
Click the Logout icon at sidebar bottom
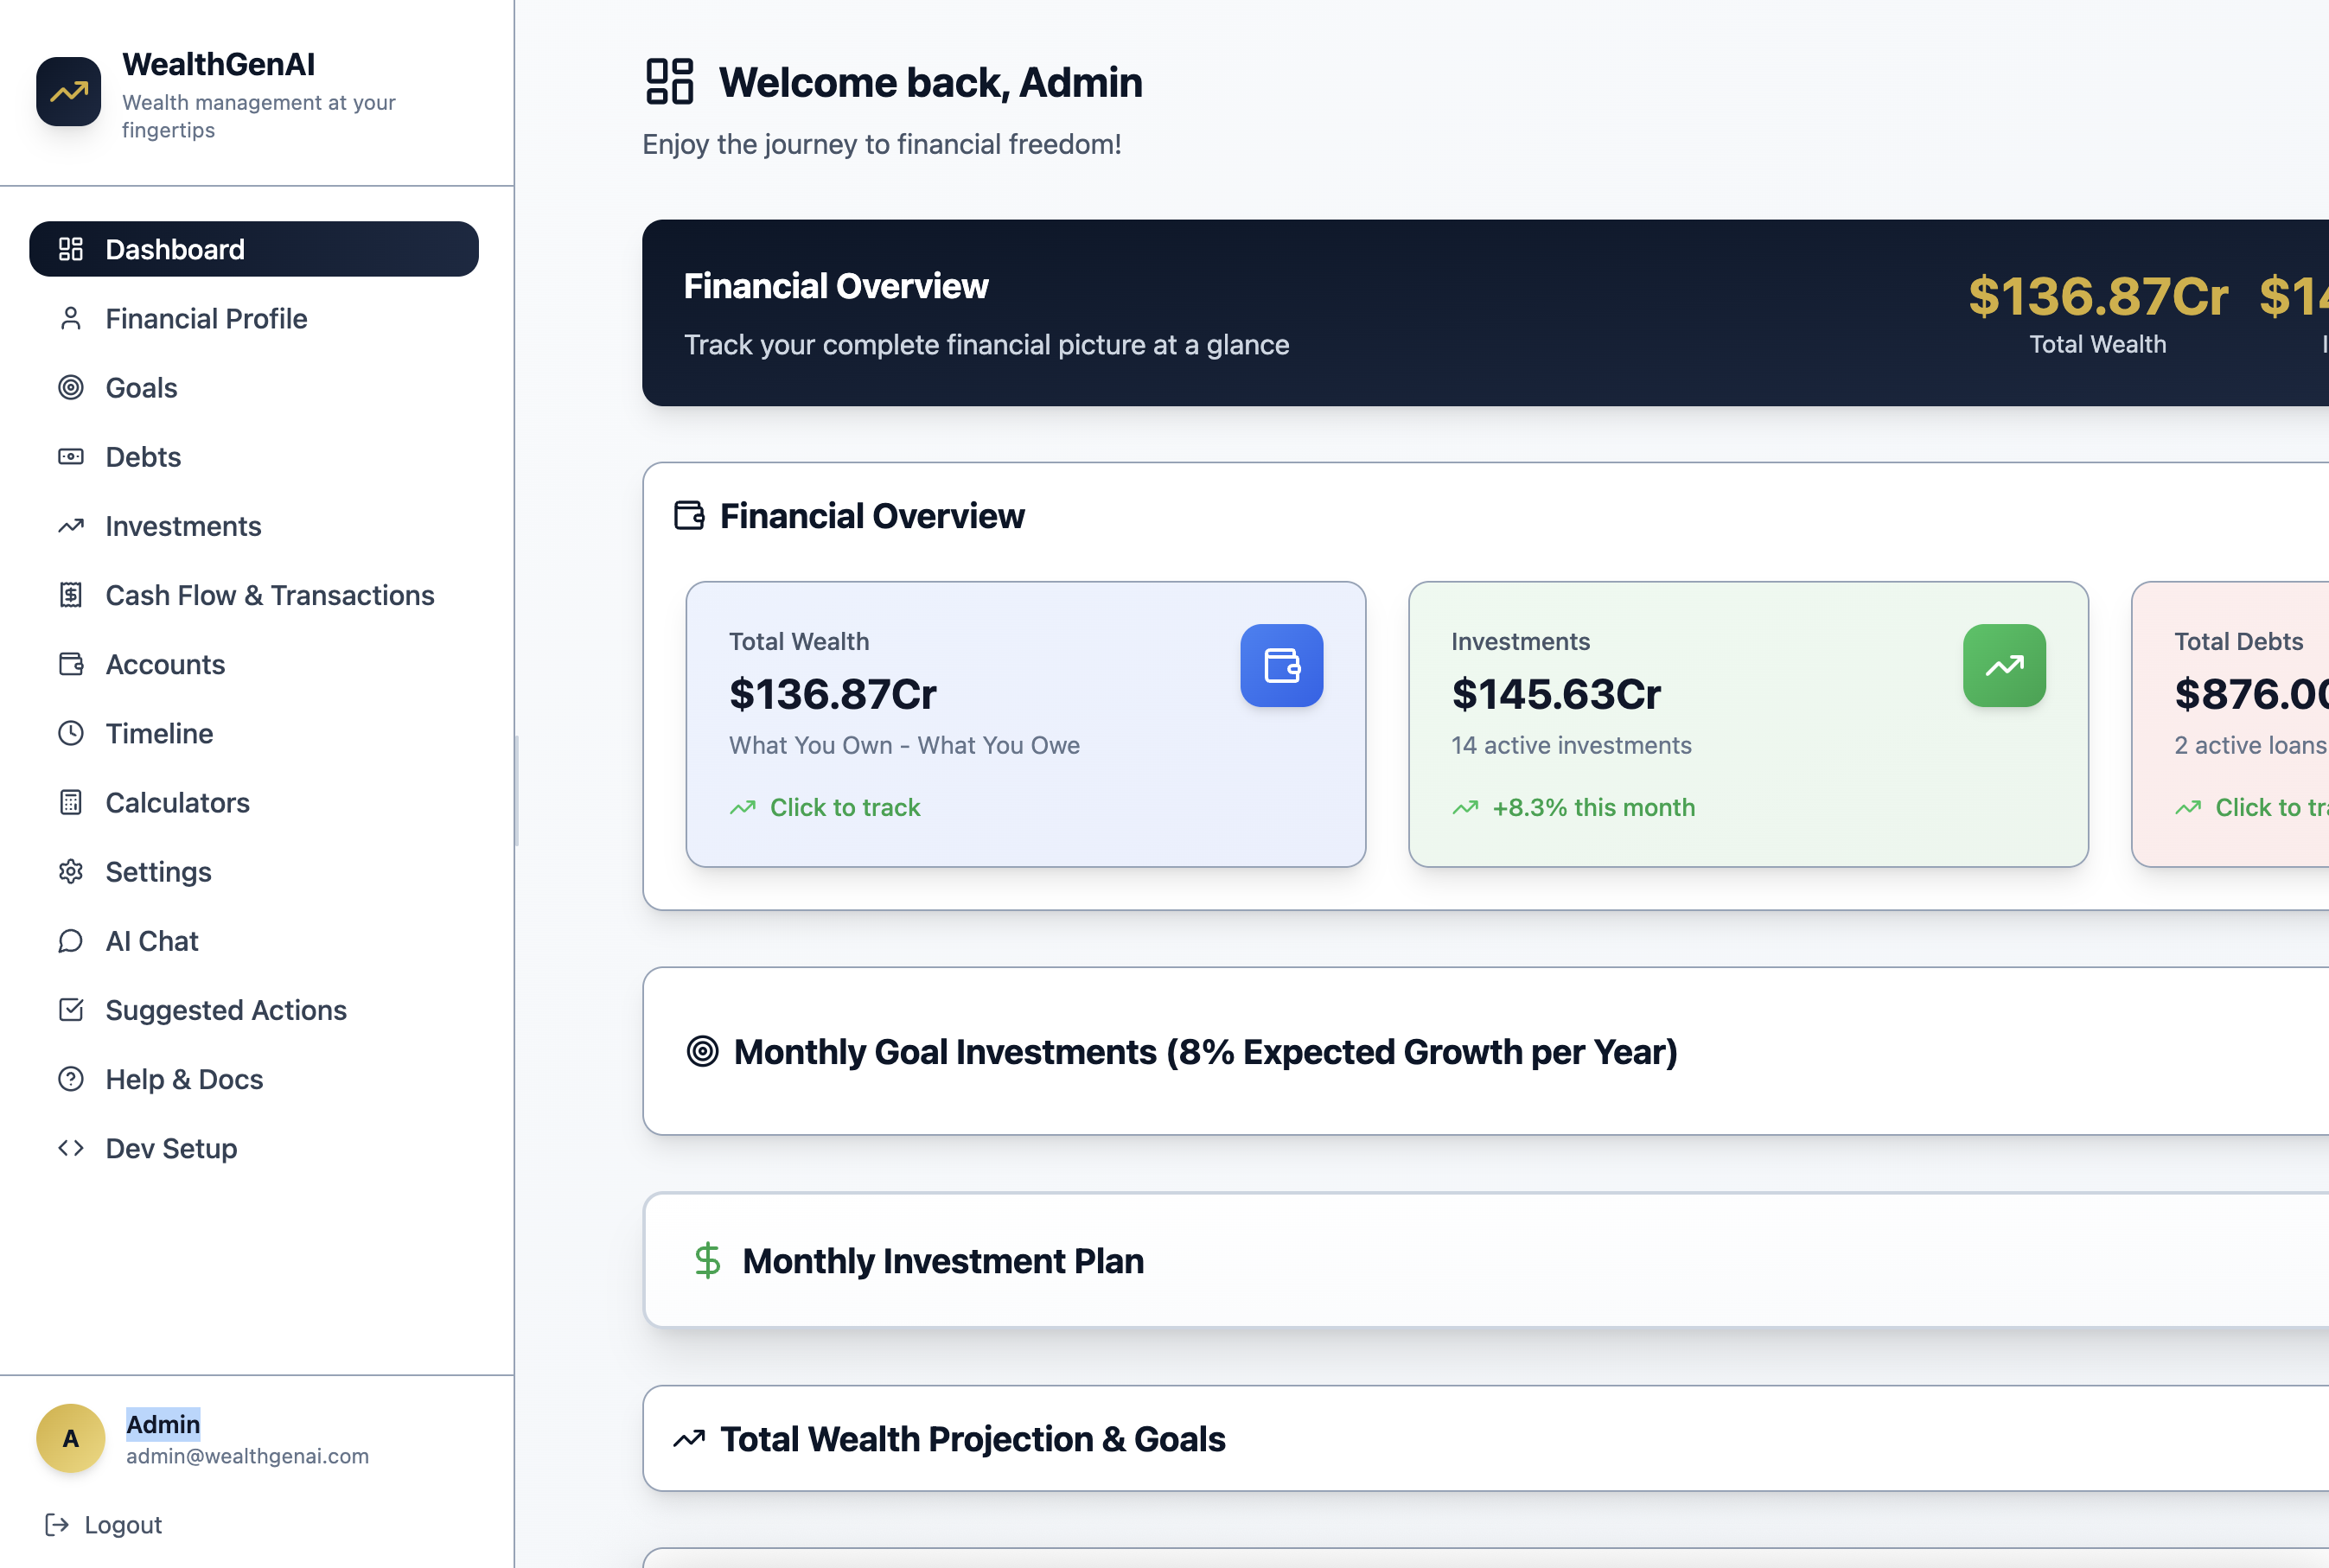pos(57,1524)
